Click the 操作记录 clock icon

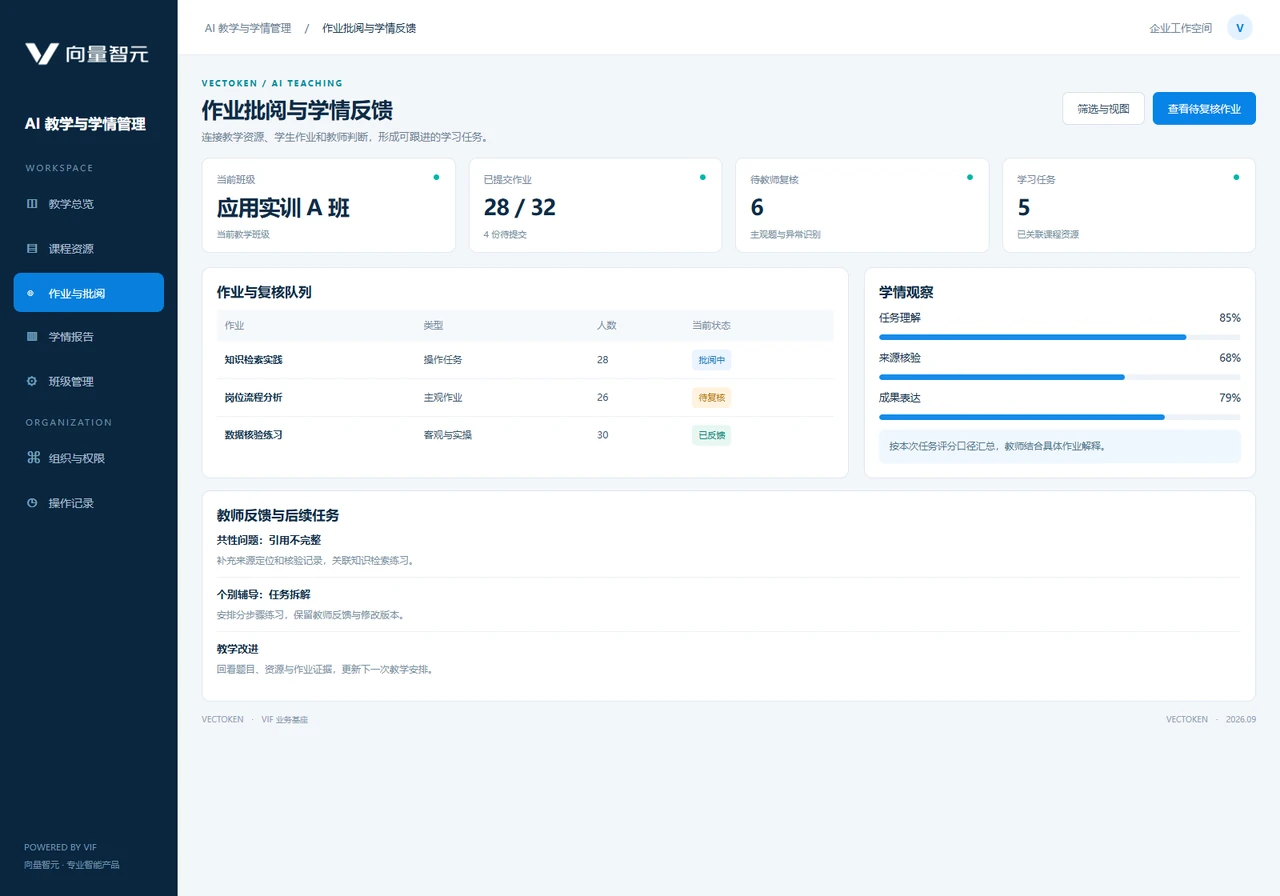[x=31, y=503]
